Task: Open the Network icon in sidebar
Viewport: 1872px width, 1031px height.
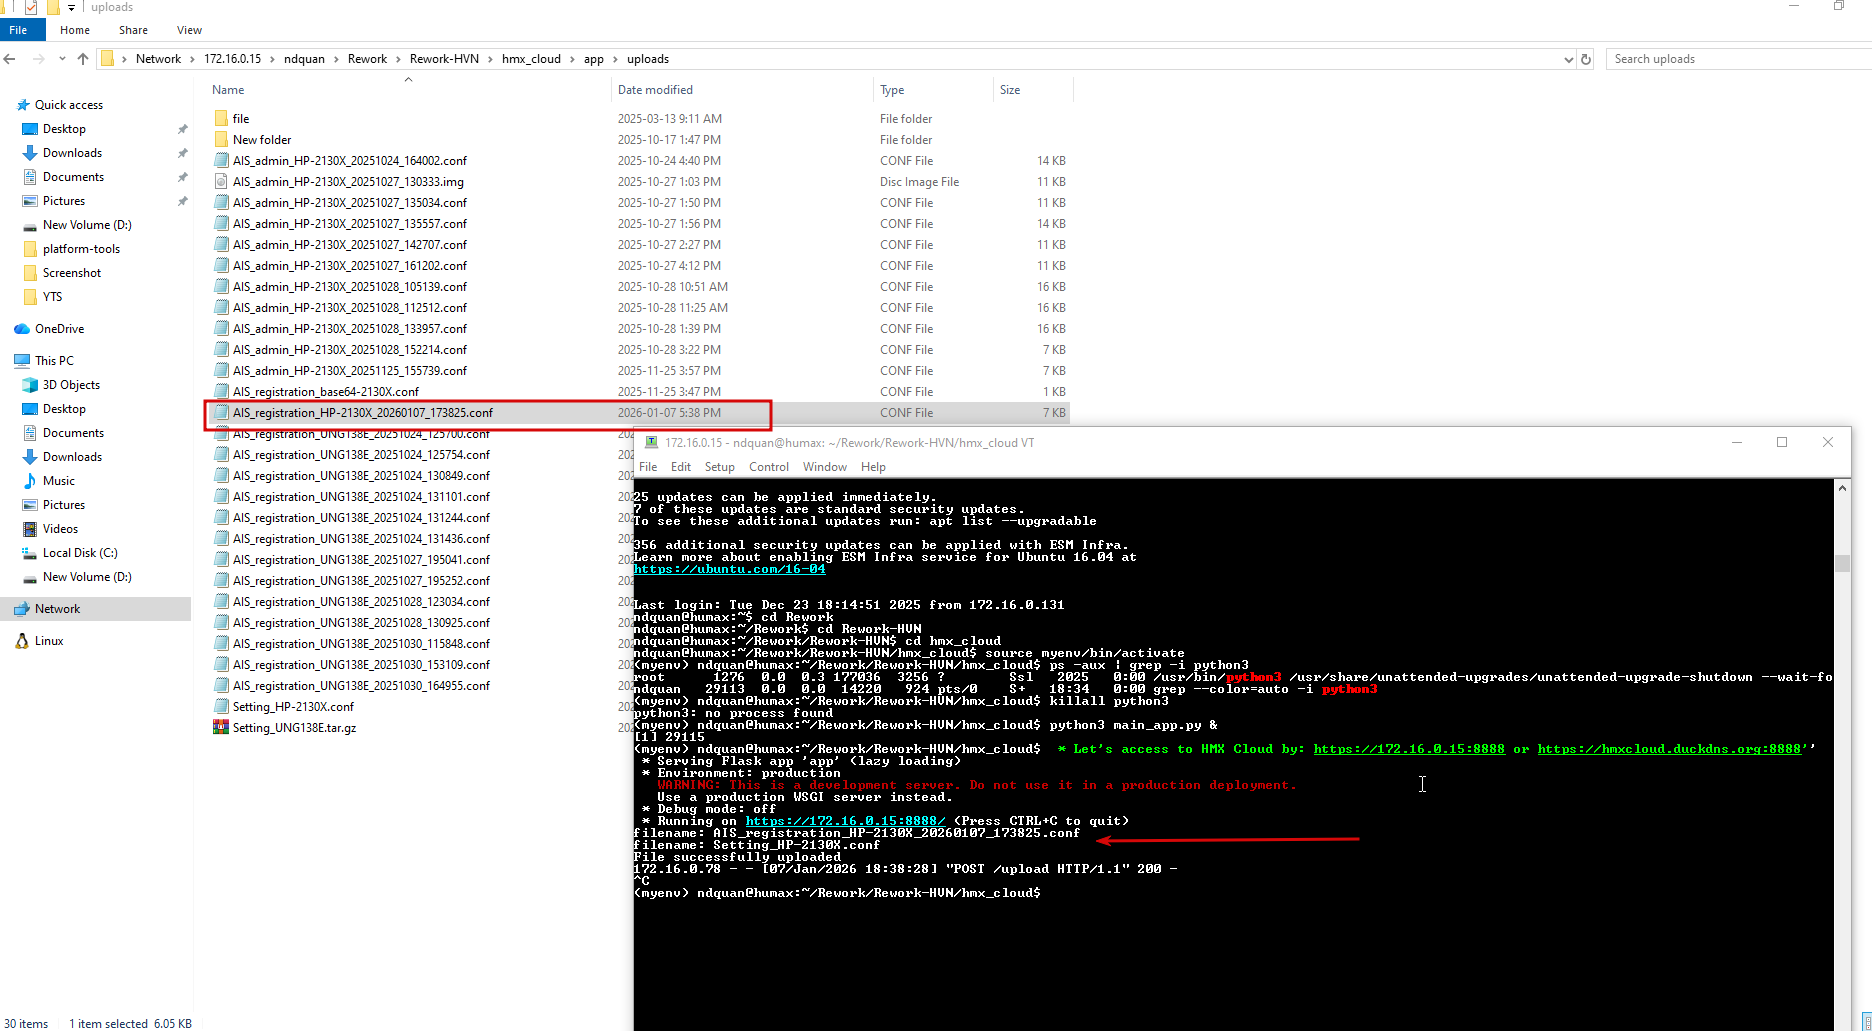Action: tap(22, 609)
